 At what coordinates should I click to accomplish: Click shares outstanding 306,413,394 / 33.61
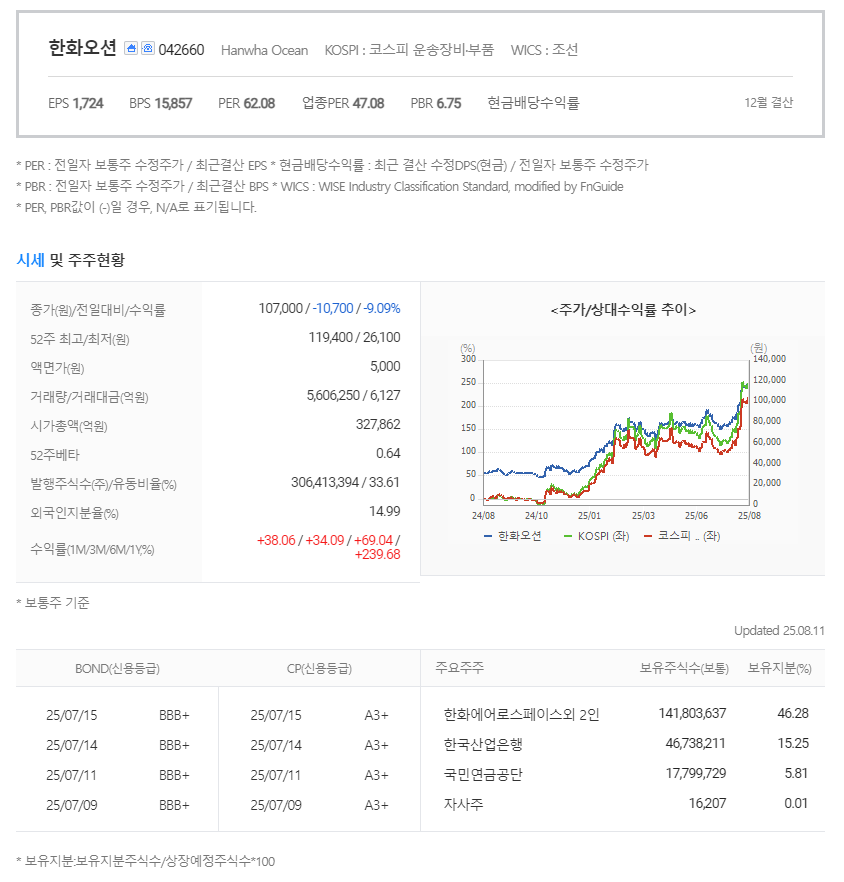pos(345,483)
